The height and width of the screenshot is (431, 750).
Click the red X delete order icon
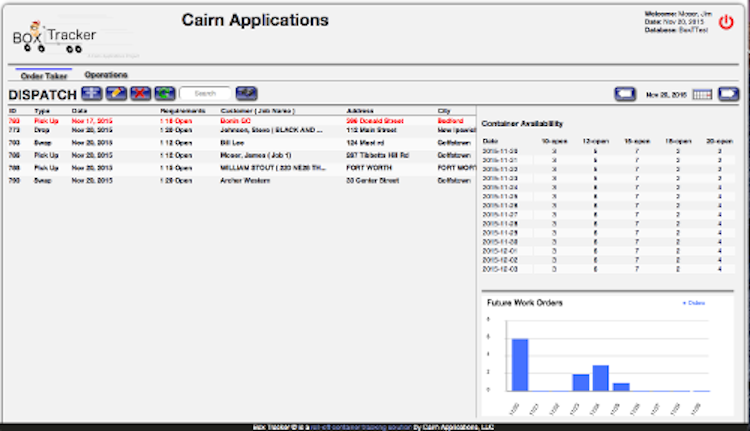[141, 93]
